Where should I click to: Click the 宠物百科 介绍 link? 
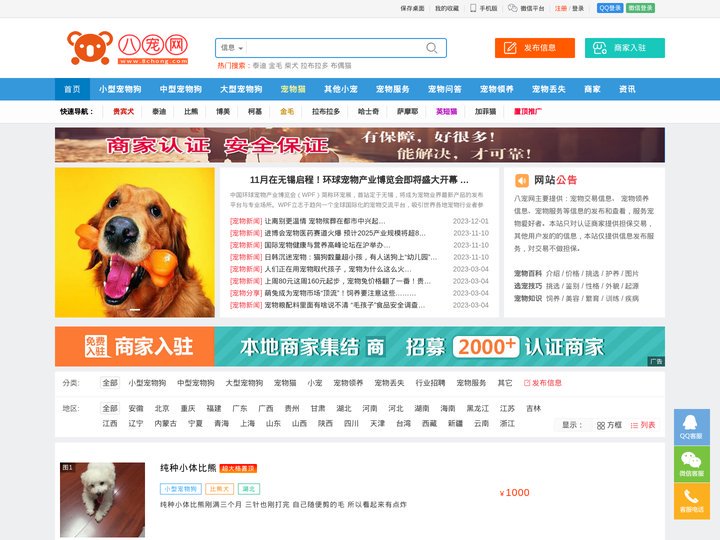tap(553, 273)
